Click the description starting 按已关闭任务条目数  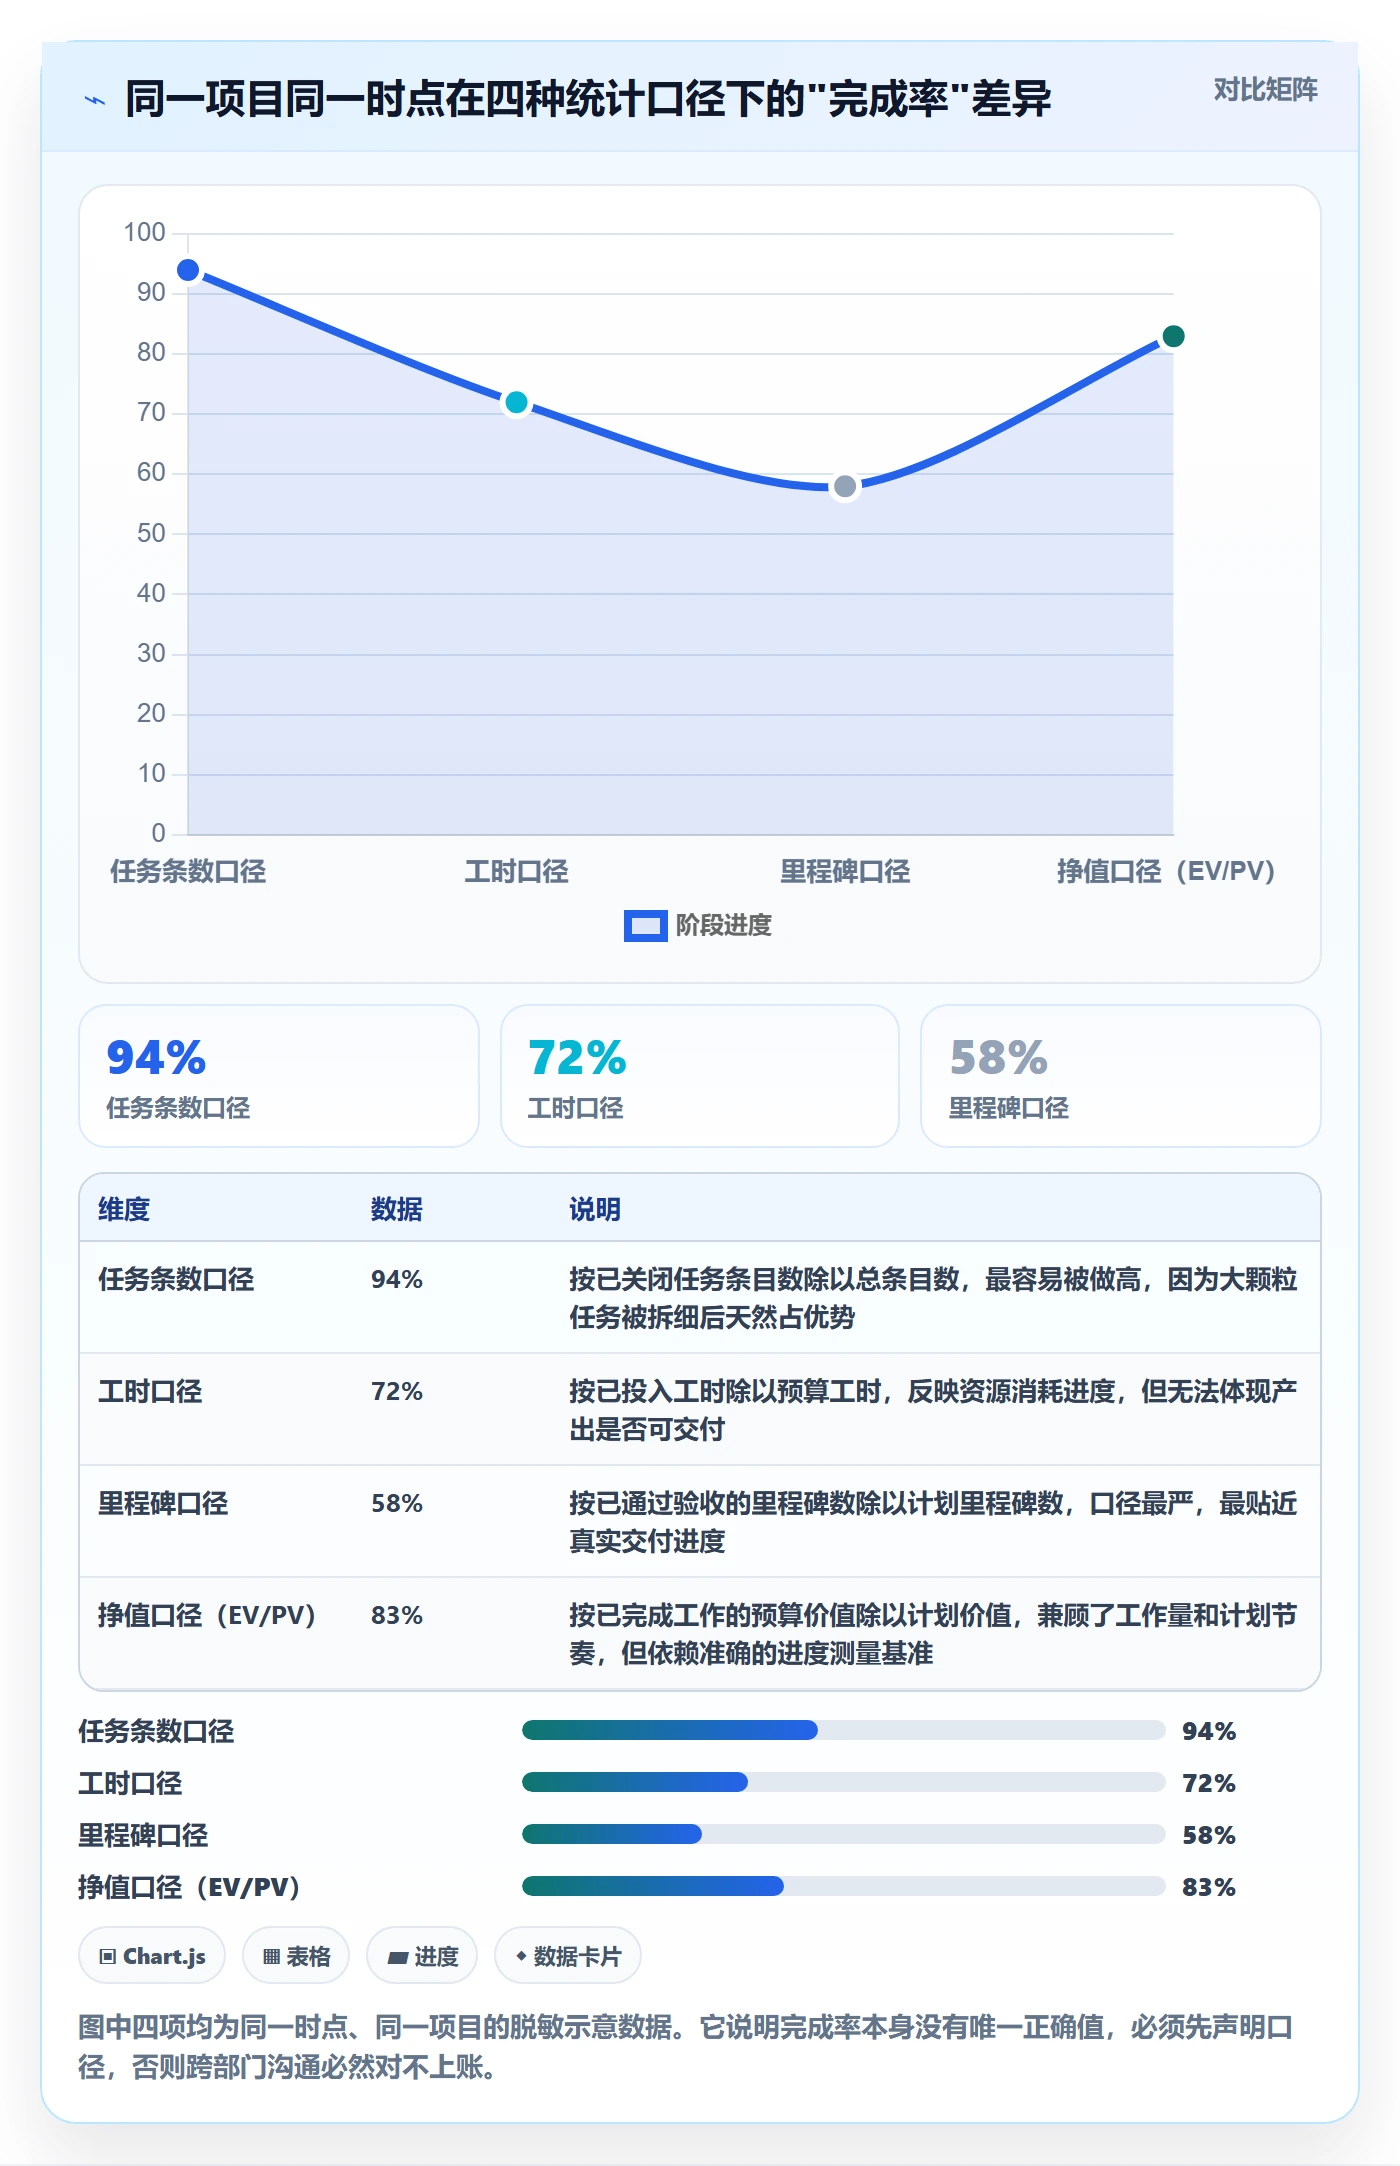(x=933, y=1298)
